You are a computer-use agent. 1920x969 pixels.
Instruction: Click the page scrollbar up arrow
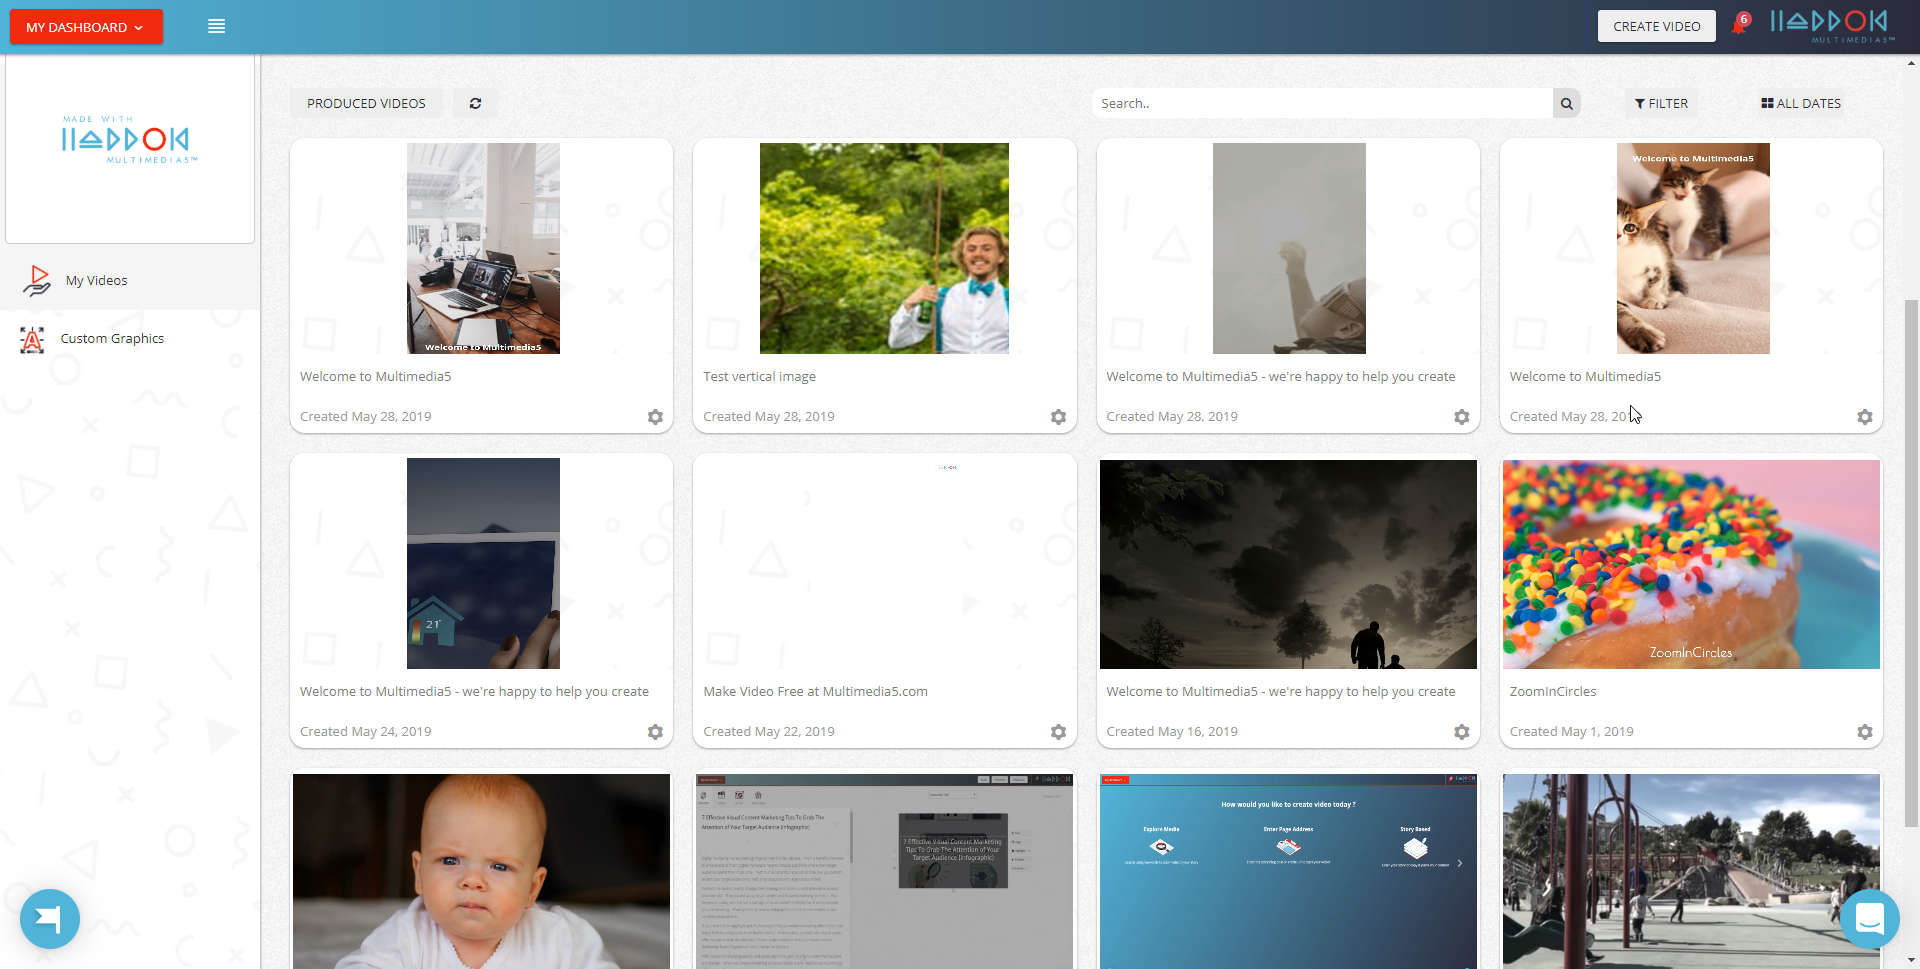(1911, 63)
